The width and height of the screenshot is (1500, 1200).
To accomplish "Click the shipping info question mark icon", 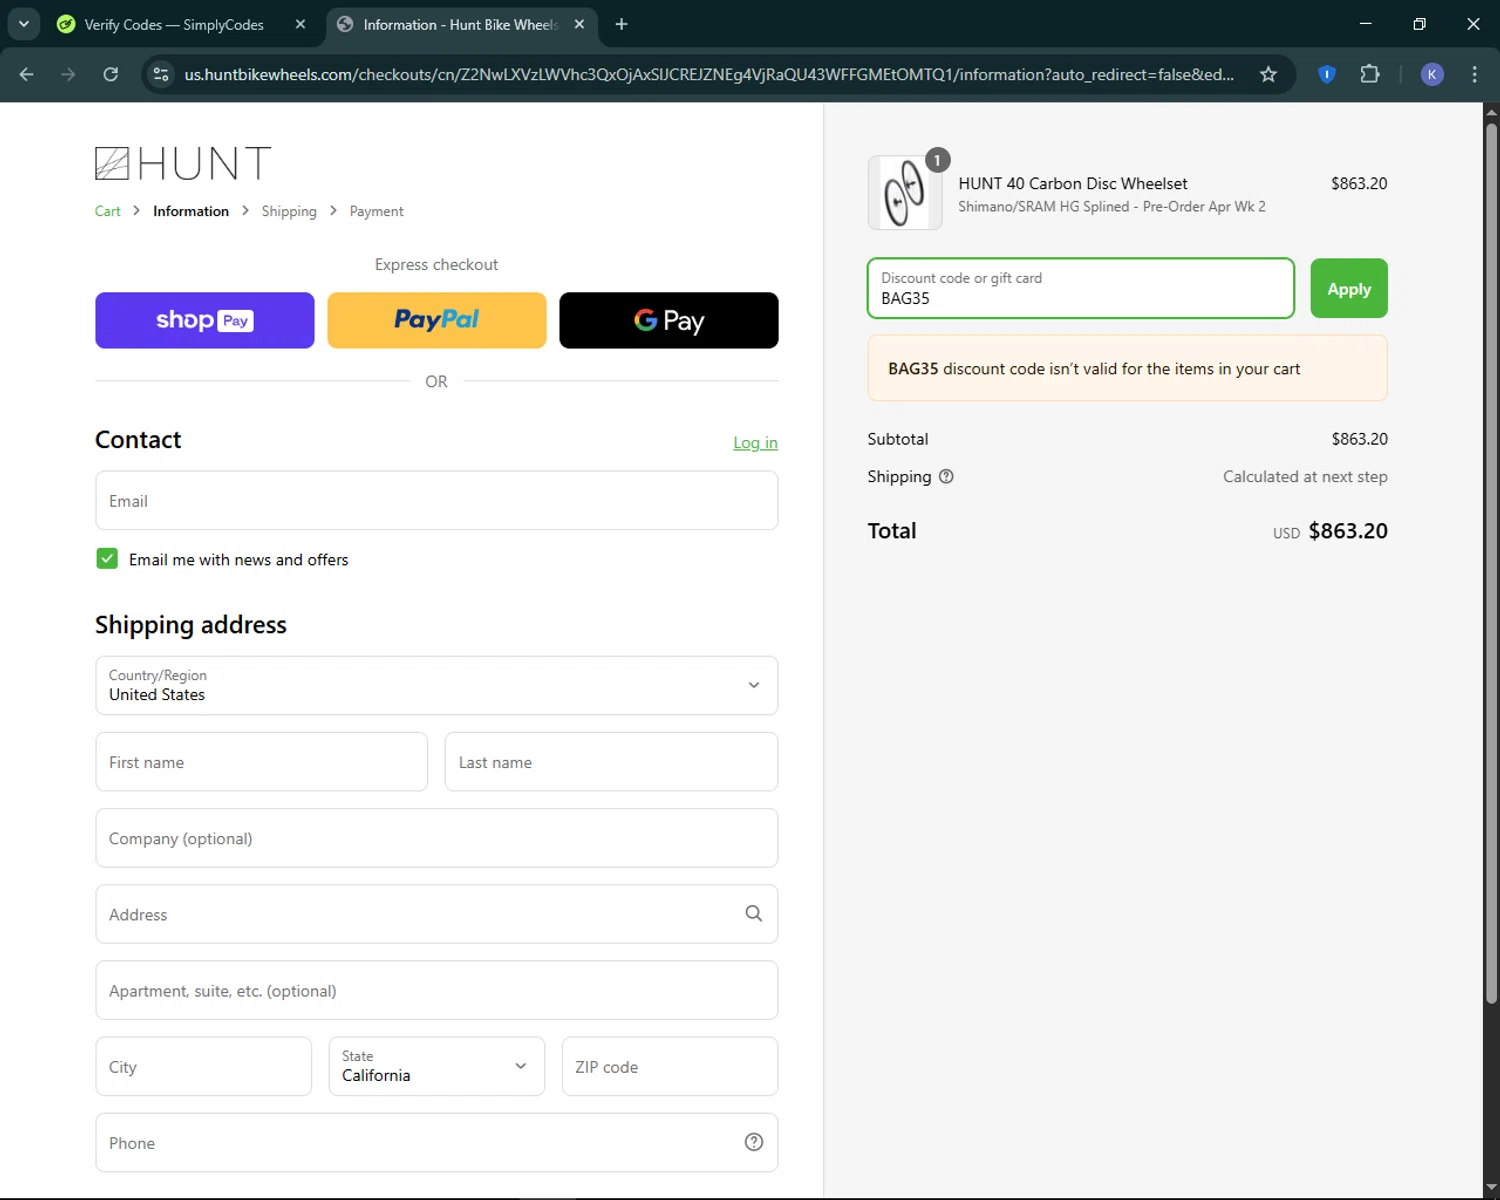I will pyautogui.click(x=946, y=477).
